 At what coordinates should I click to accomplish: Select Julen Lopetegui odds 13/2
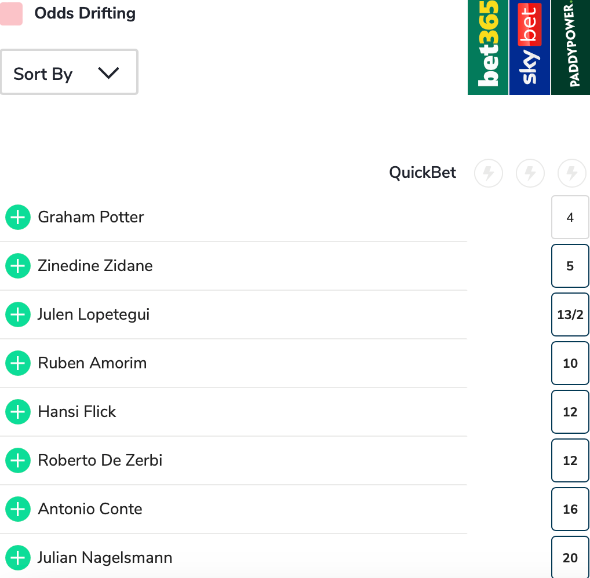click(x=570, y=315)
